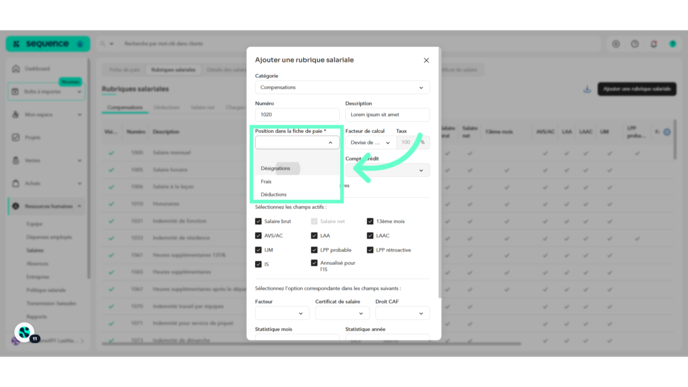Open the Catégorie dropdown showing Compensations
The width and height of the screenshot is (688, 387).
tap(342, 87)
